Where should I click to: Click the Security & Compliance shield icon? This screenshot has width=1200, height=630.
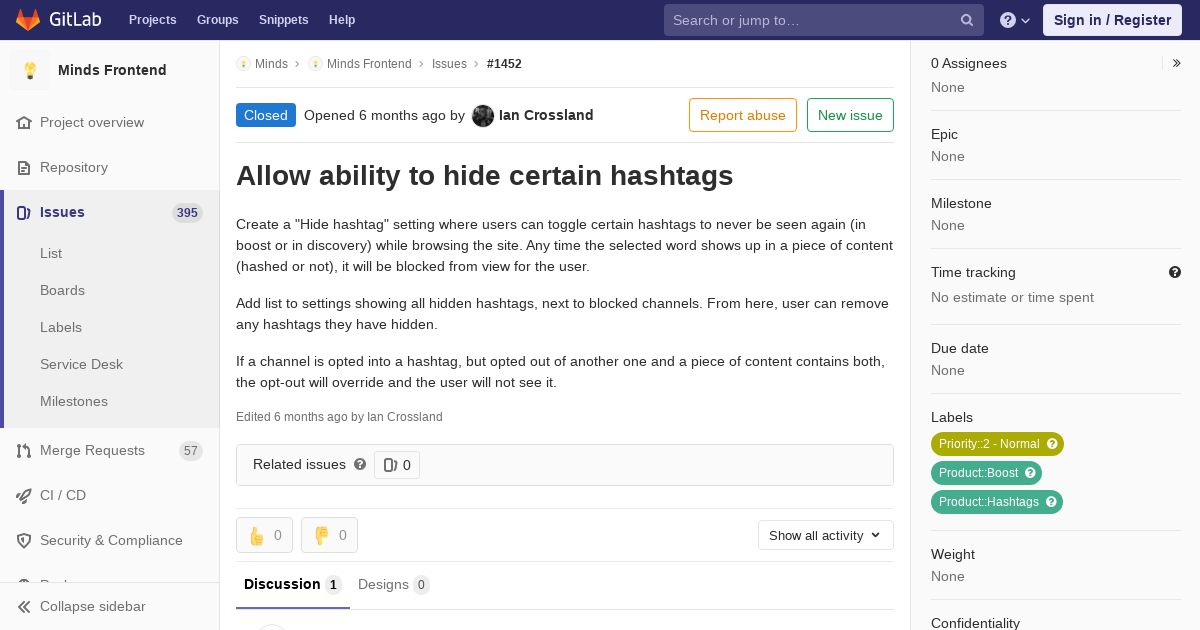coord(24,540)
